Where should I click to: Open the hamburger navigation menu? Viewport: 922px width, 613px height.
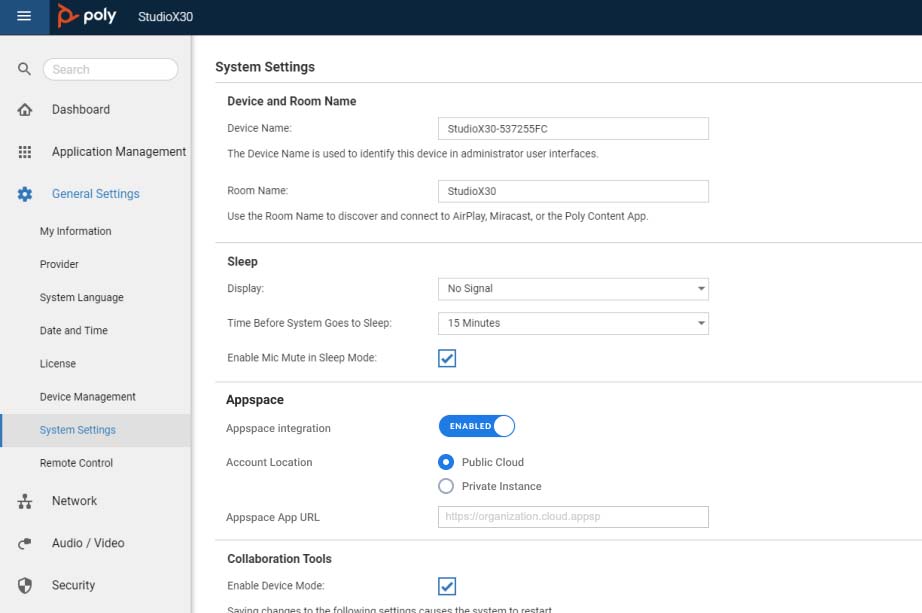[24, 16]
